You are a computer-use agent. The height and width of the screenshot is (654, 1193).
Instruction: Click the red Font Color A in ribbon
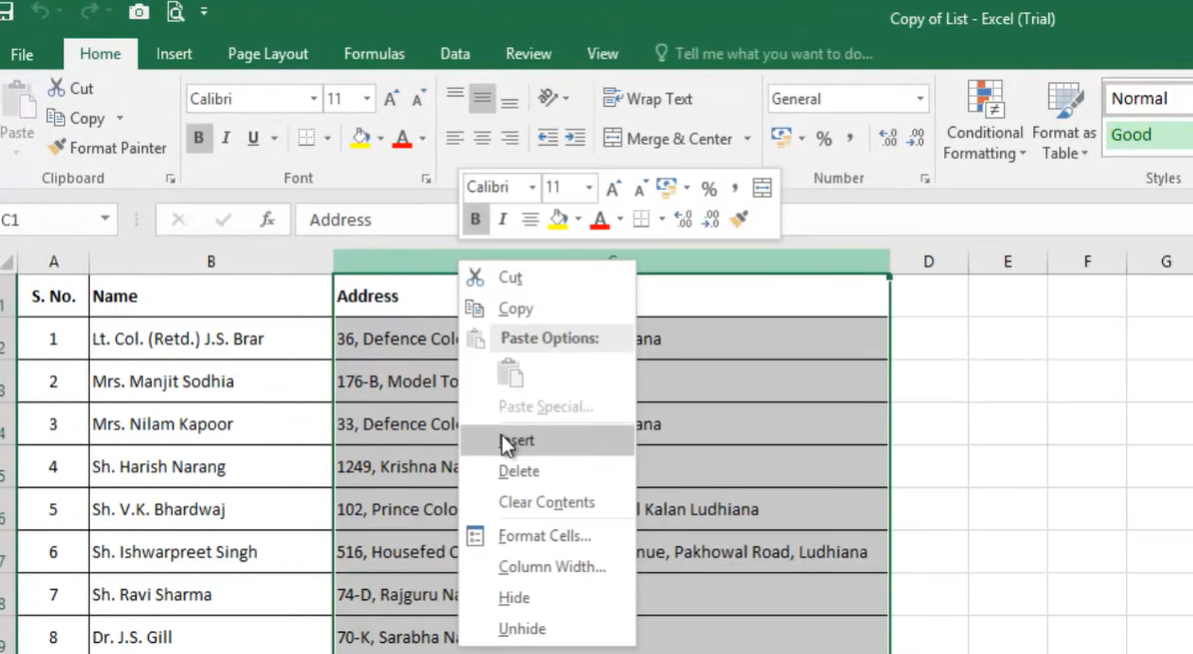tap(402, 138)
